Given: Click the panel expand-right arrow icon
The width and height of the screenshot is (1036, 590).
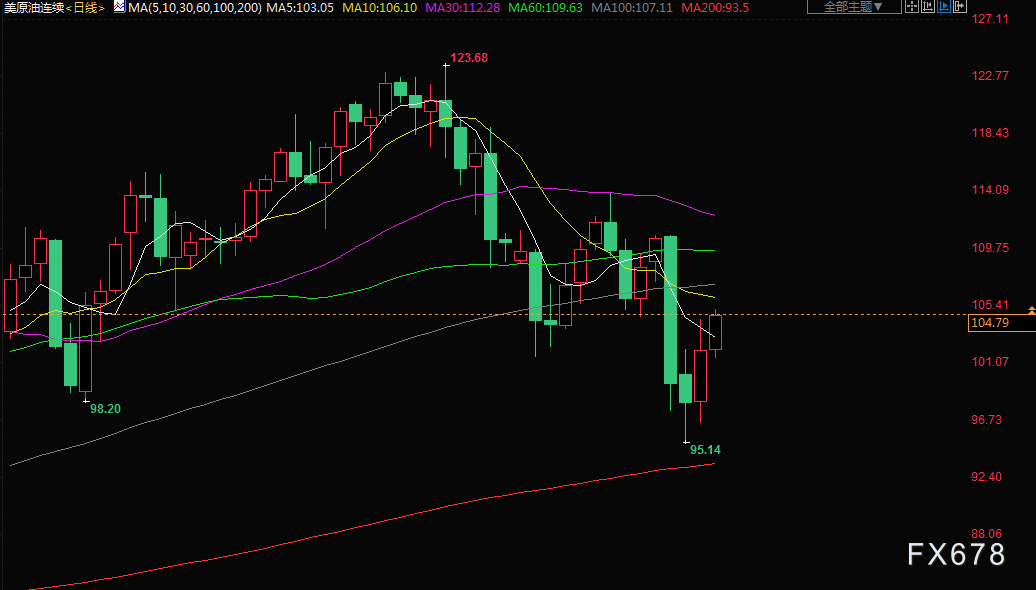Looking at the screenshot, I should point(960,7).
